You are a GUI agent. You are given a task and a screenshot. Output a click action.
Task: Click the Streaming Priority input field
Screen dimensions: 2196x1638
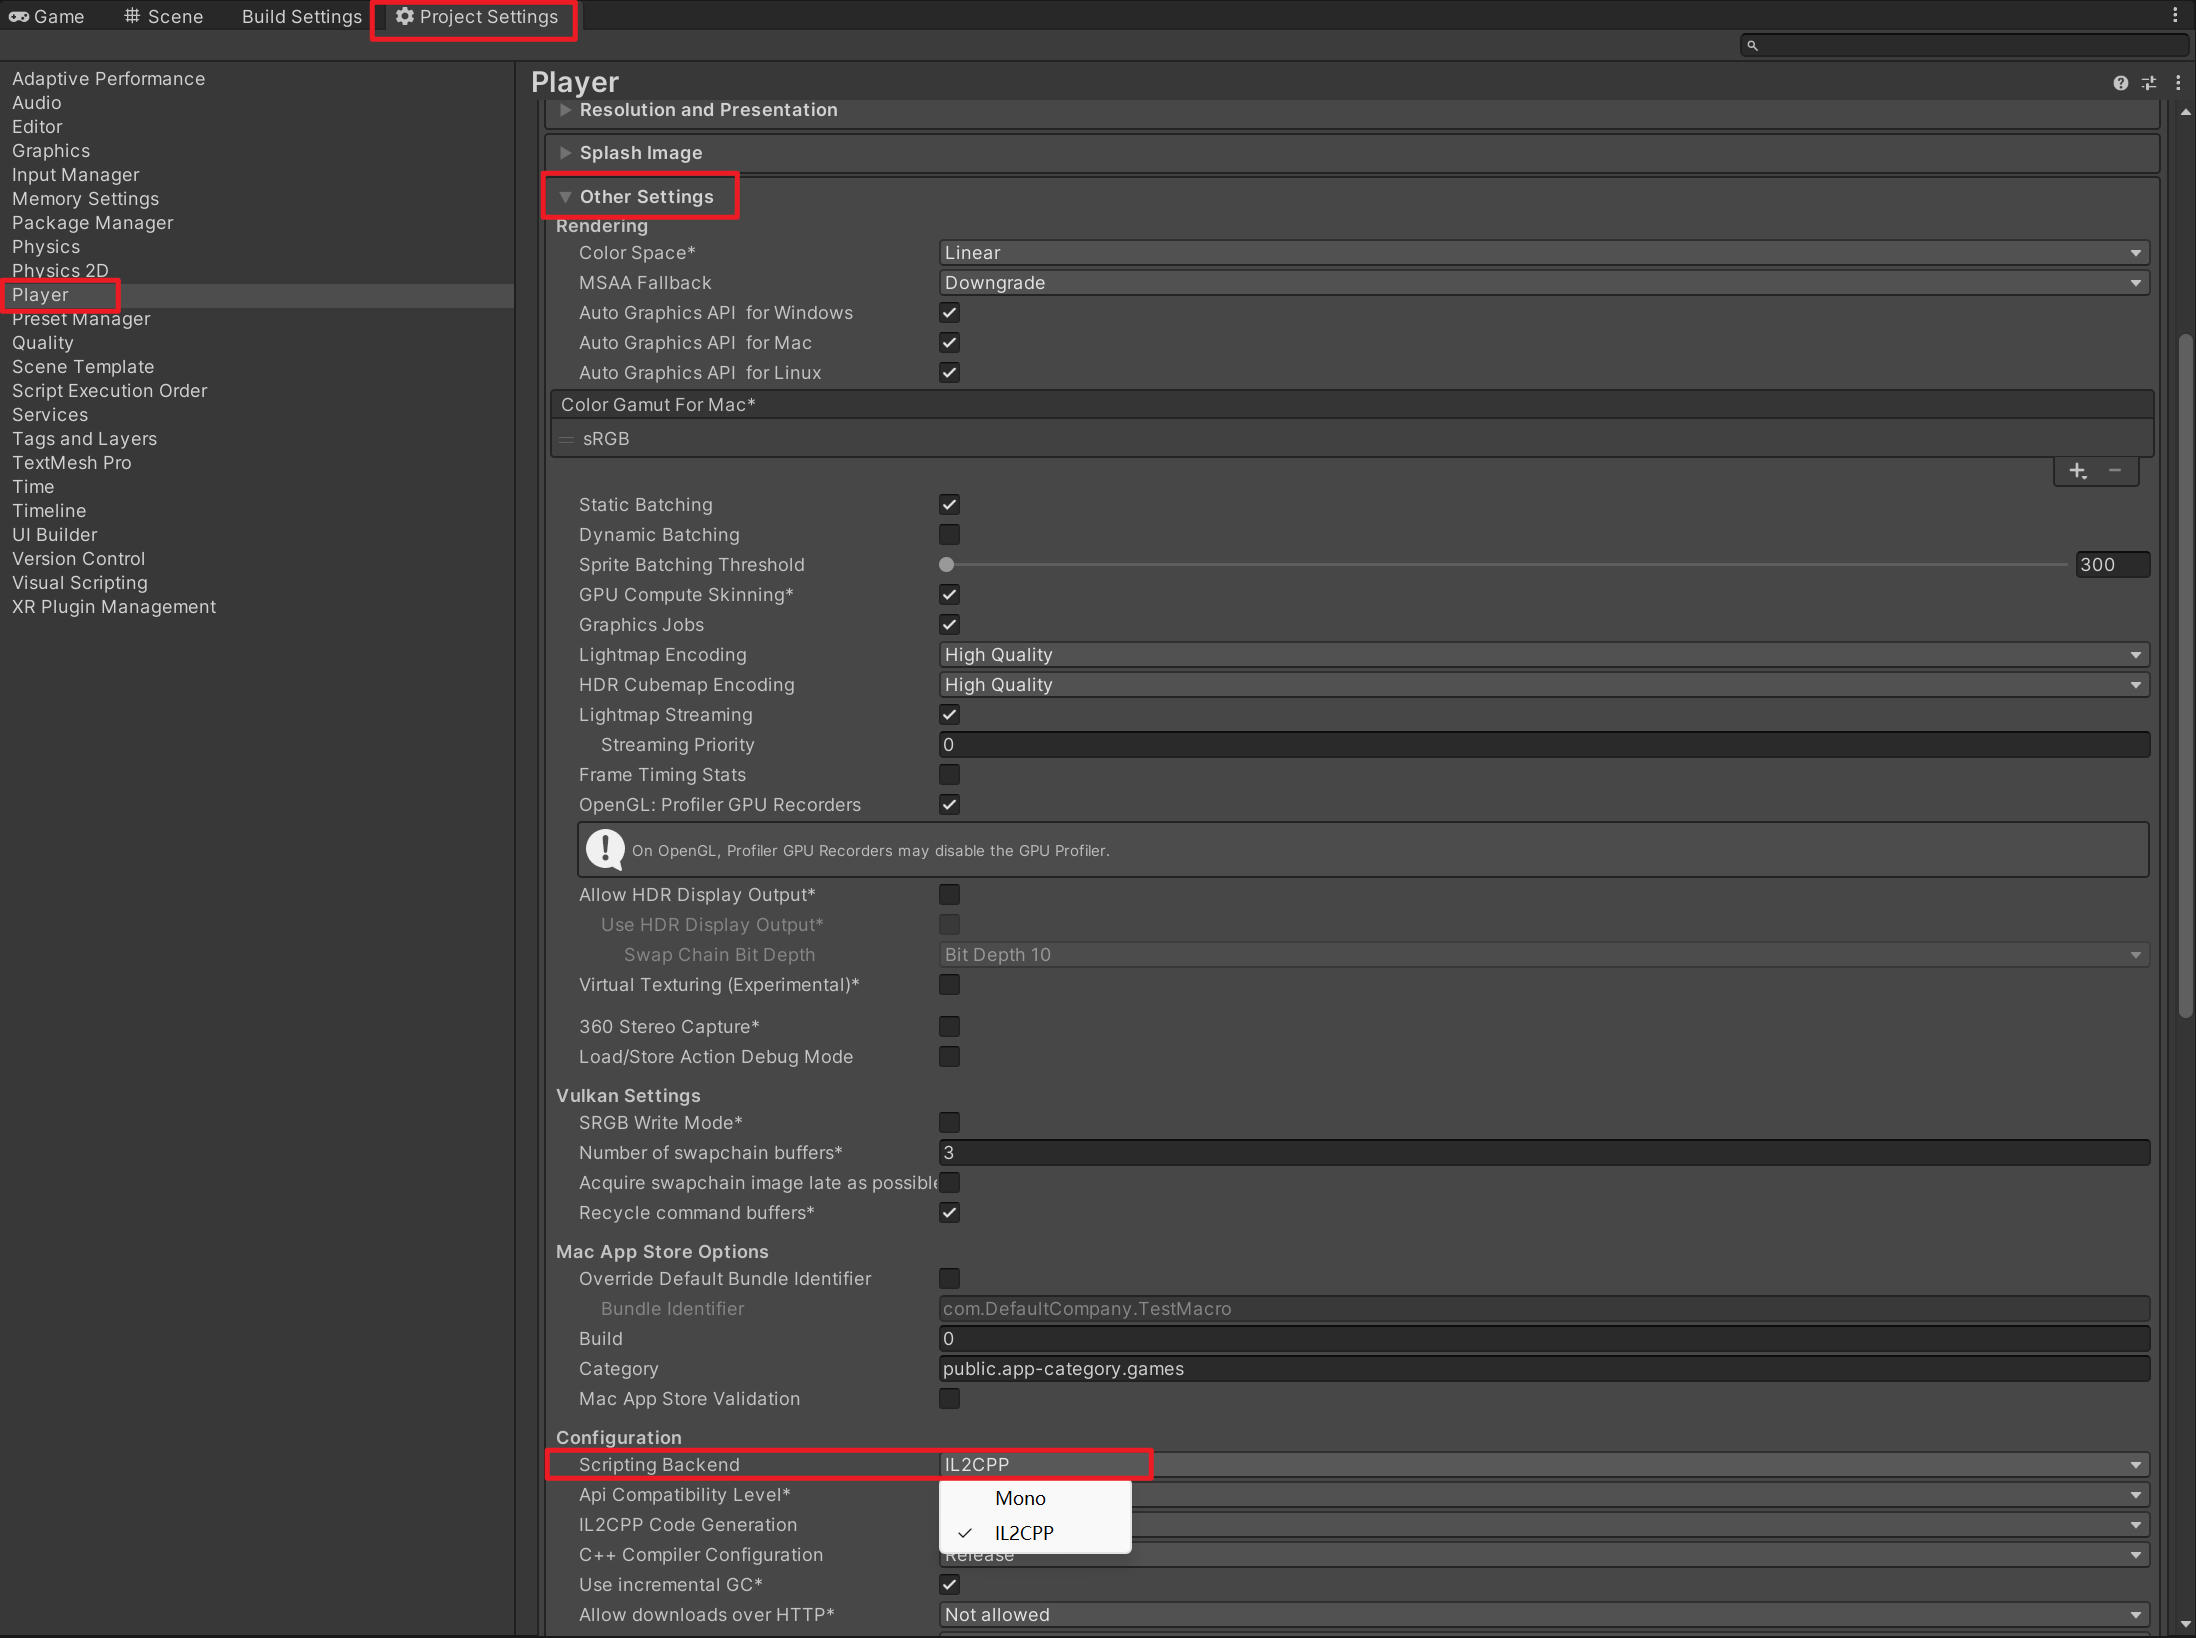pos(1543,745)
